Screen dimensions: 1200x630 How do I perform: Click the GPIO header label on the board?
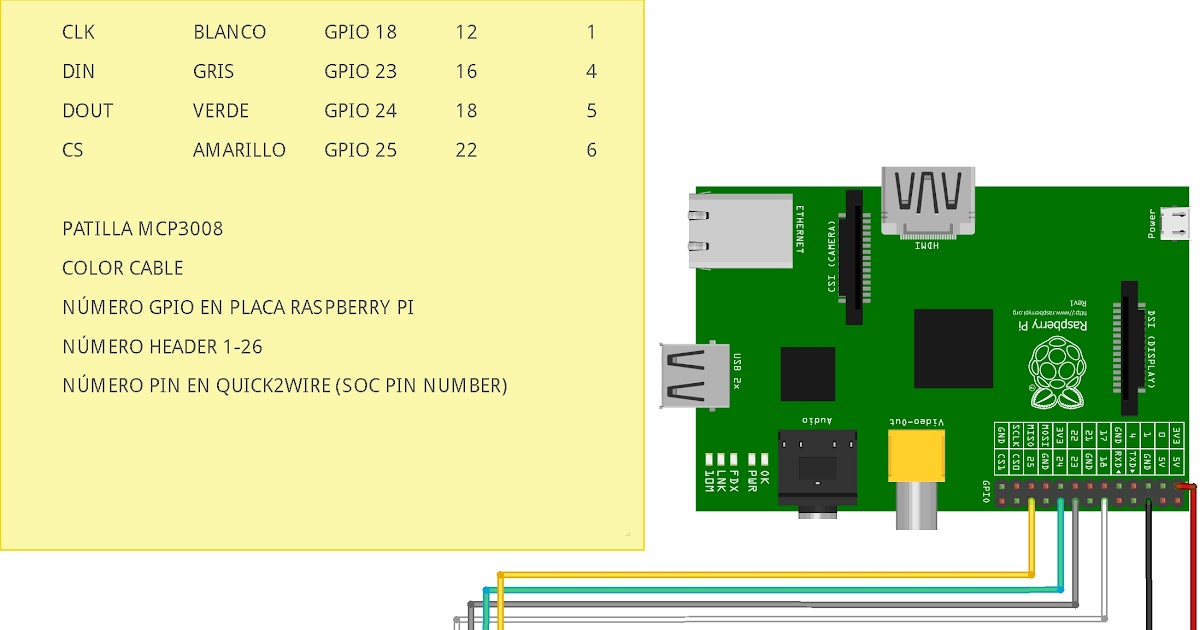coord(985,491)
